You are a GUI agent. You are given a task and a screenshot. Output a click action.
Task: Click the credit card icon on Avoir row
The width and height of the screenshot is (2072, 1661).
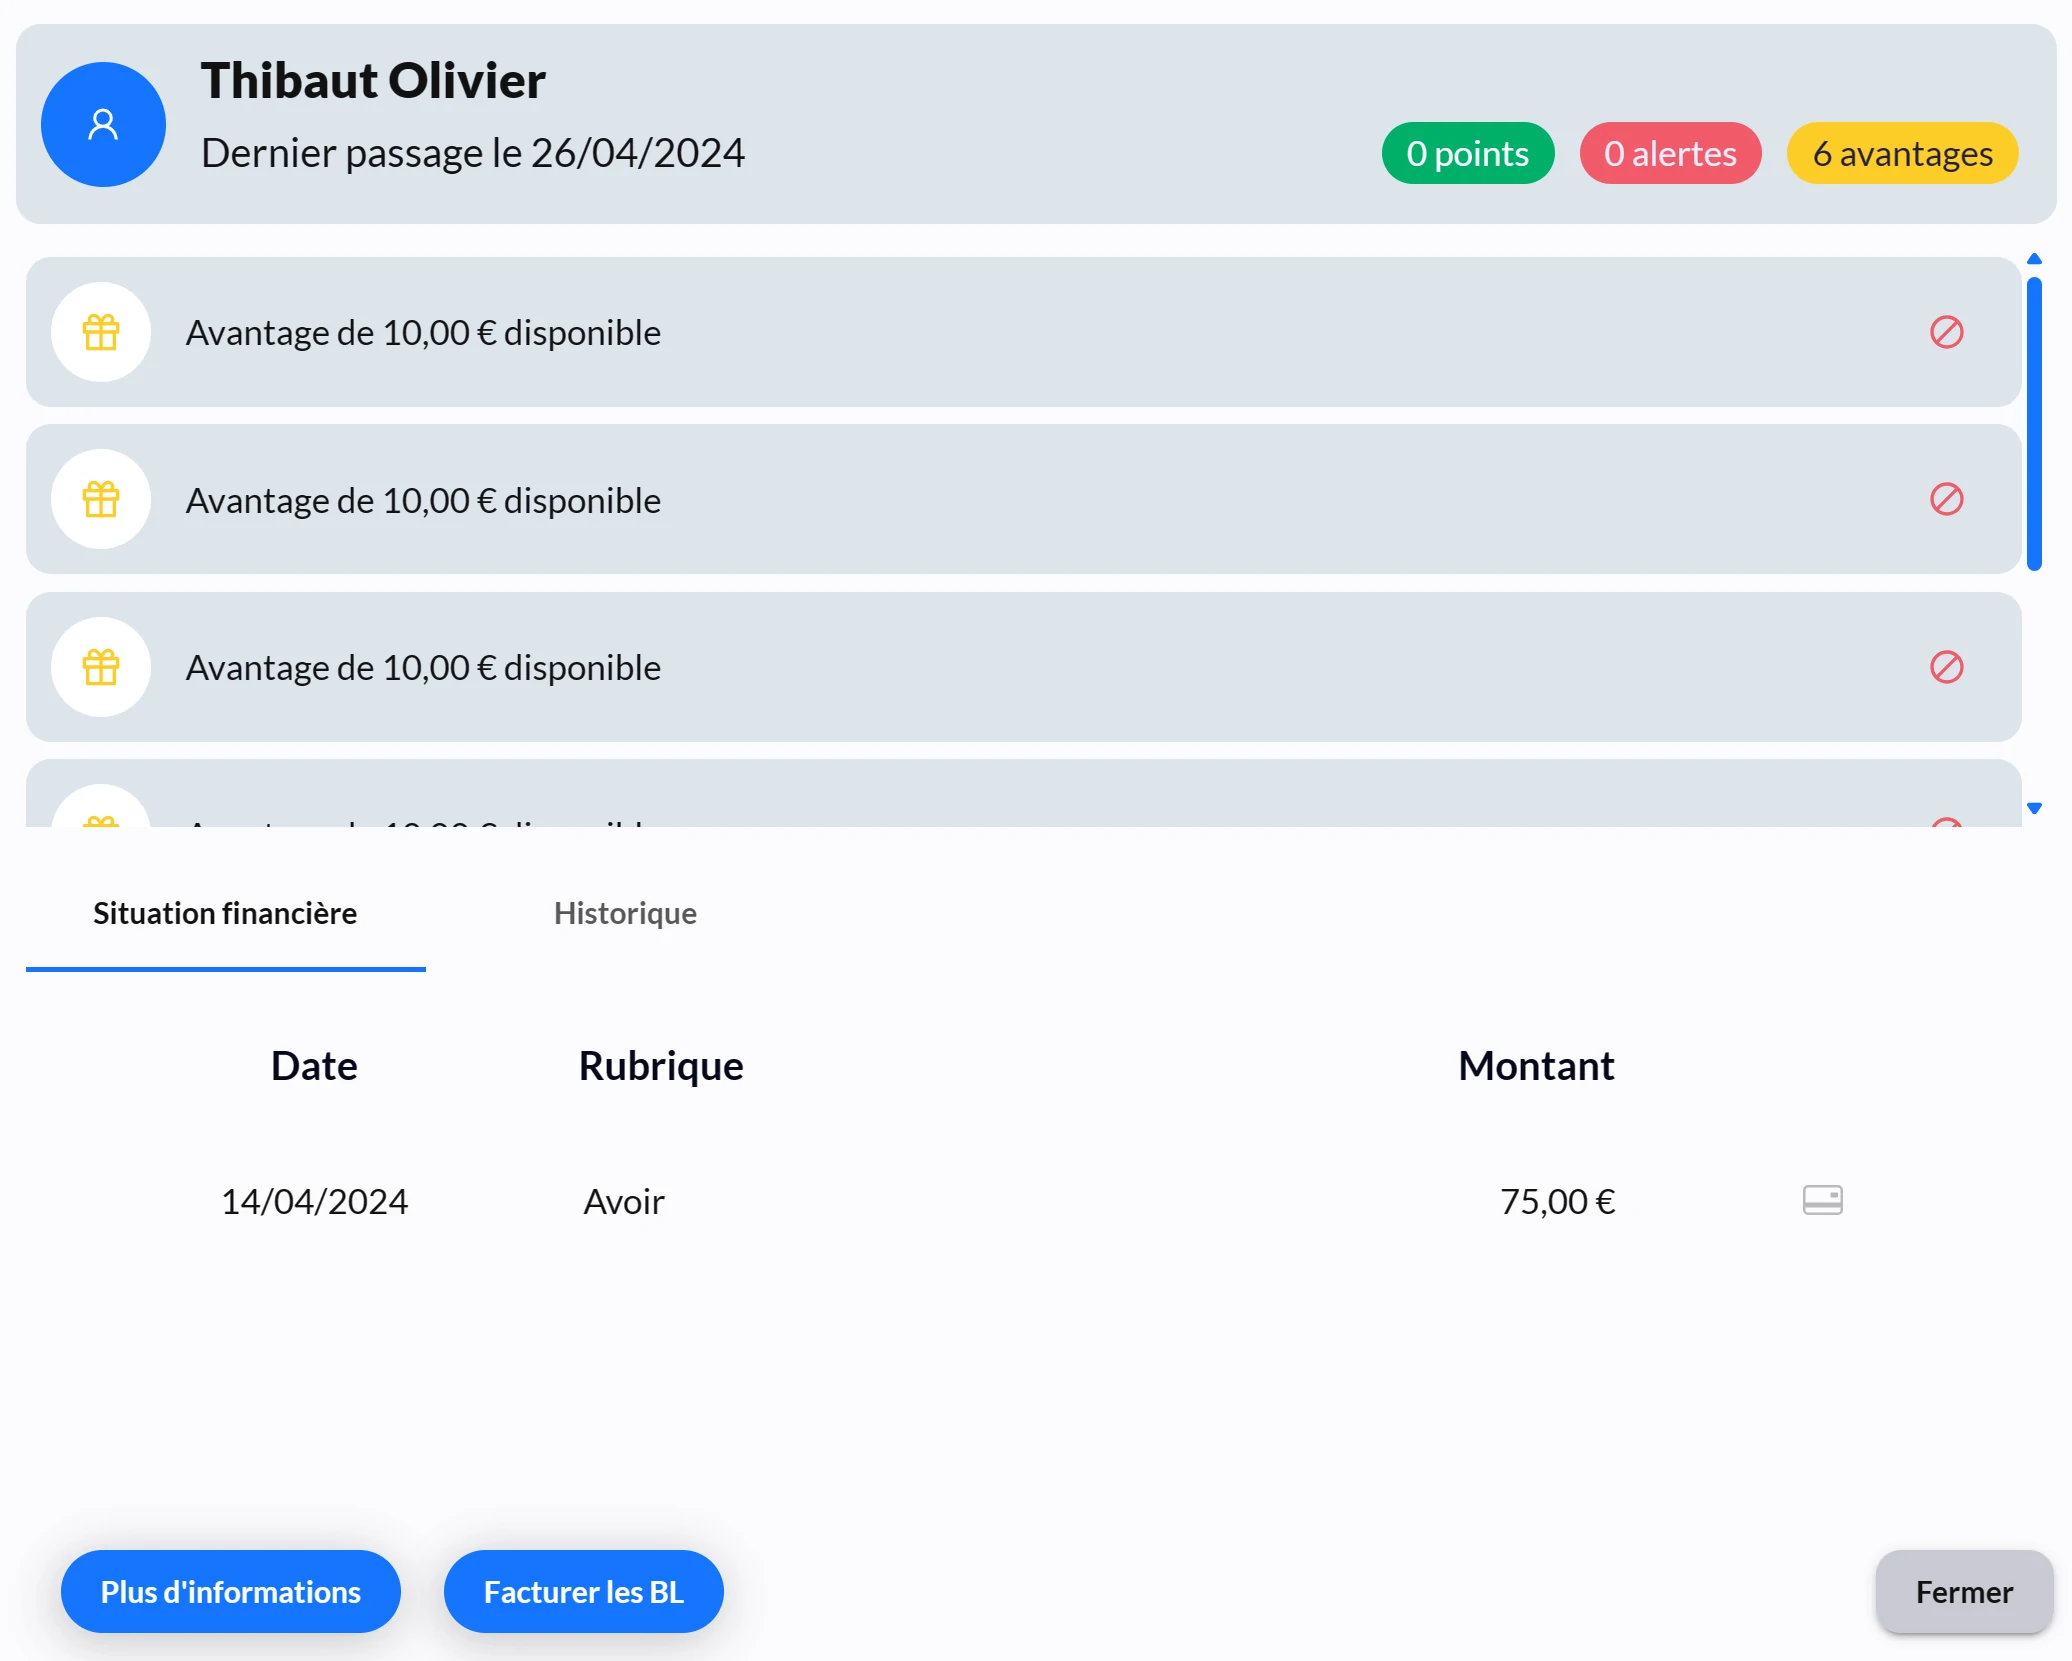[1822, 1200]
